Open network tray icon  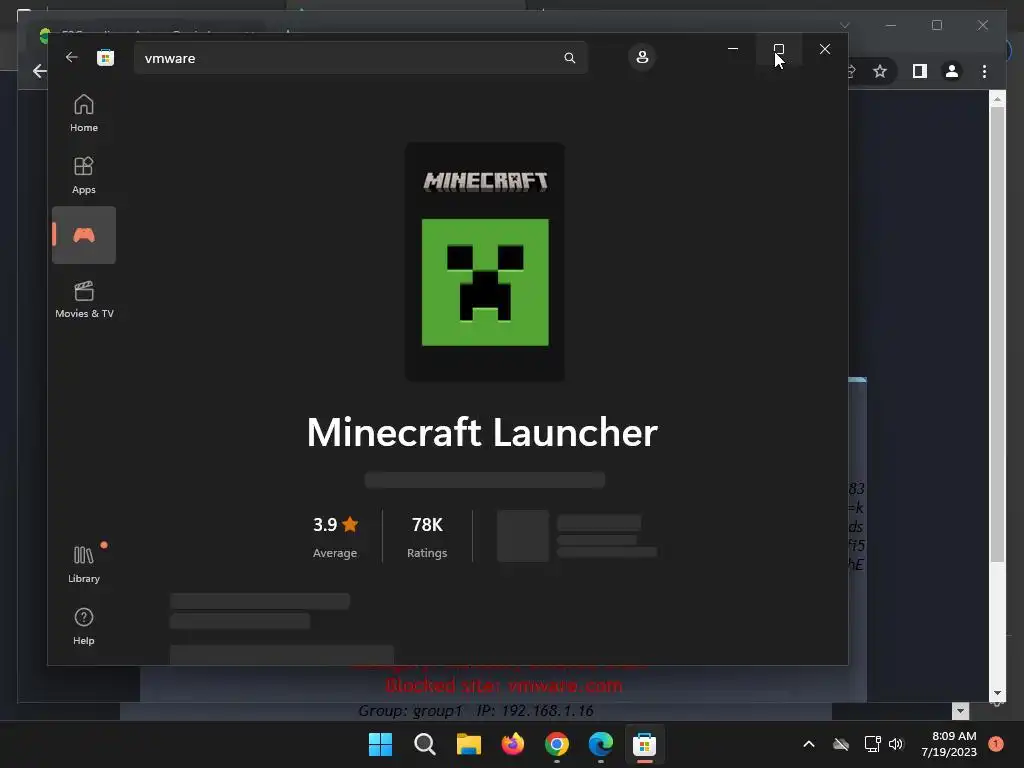[x=872, y=744]
